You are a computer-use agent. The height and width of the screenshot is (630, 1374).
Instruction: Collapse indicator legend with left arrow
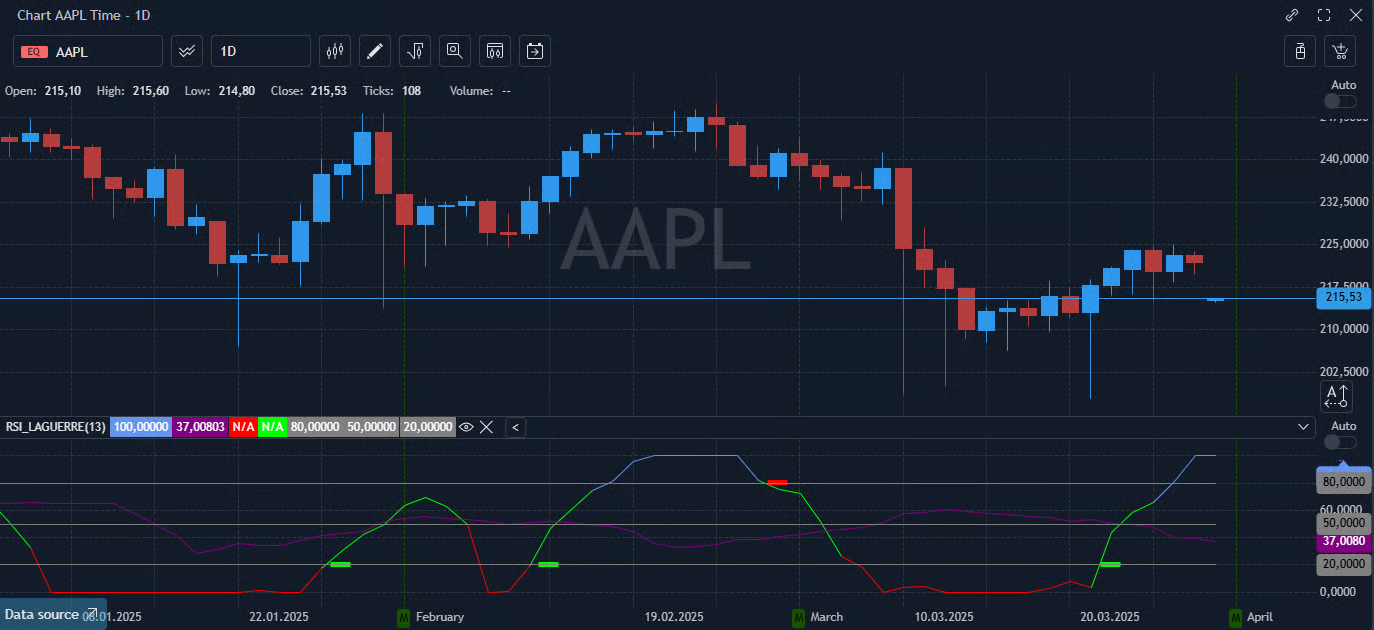(x=515, y=428)
